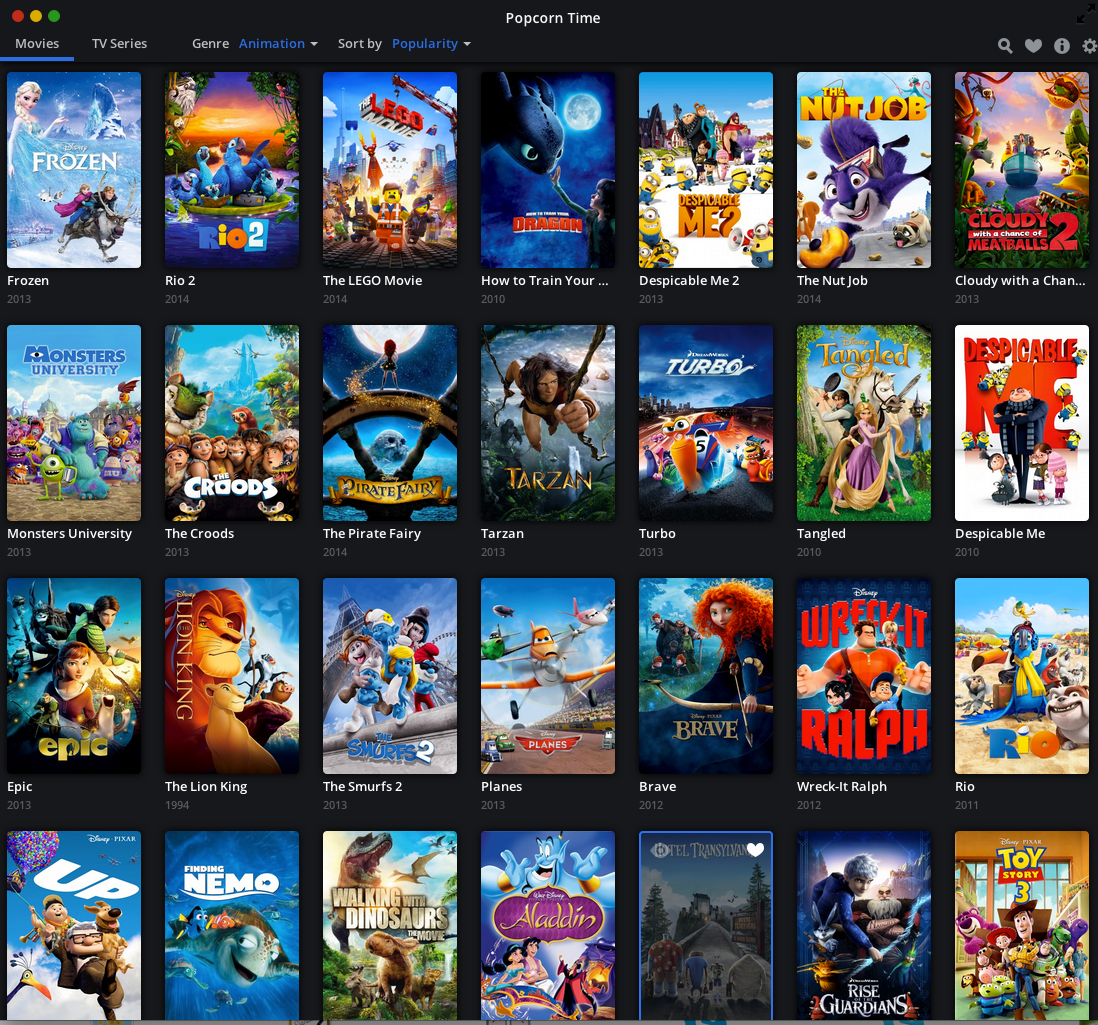Screen dimensions: 1098x1025
Task: Select the Tarzan poster
Action: coord(548,423)
